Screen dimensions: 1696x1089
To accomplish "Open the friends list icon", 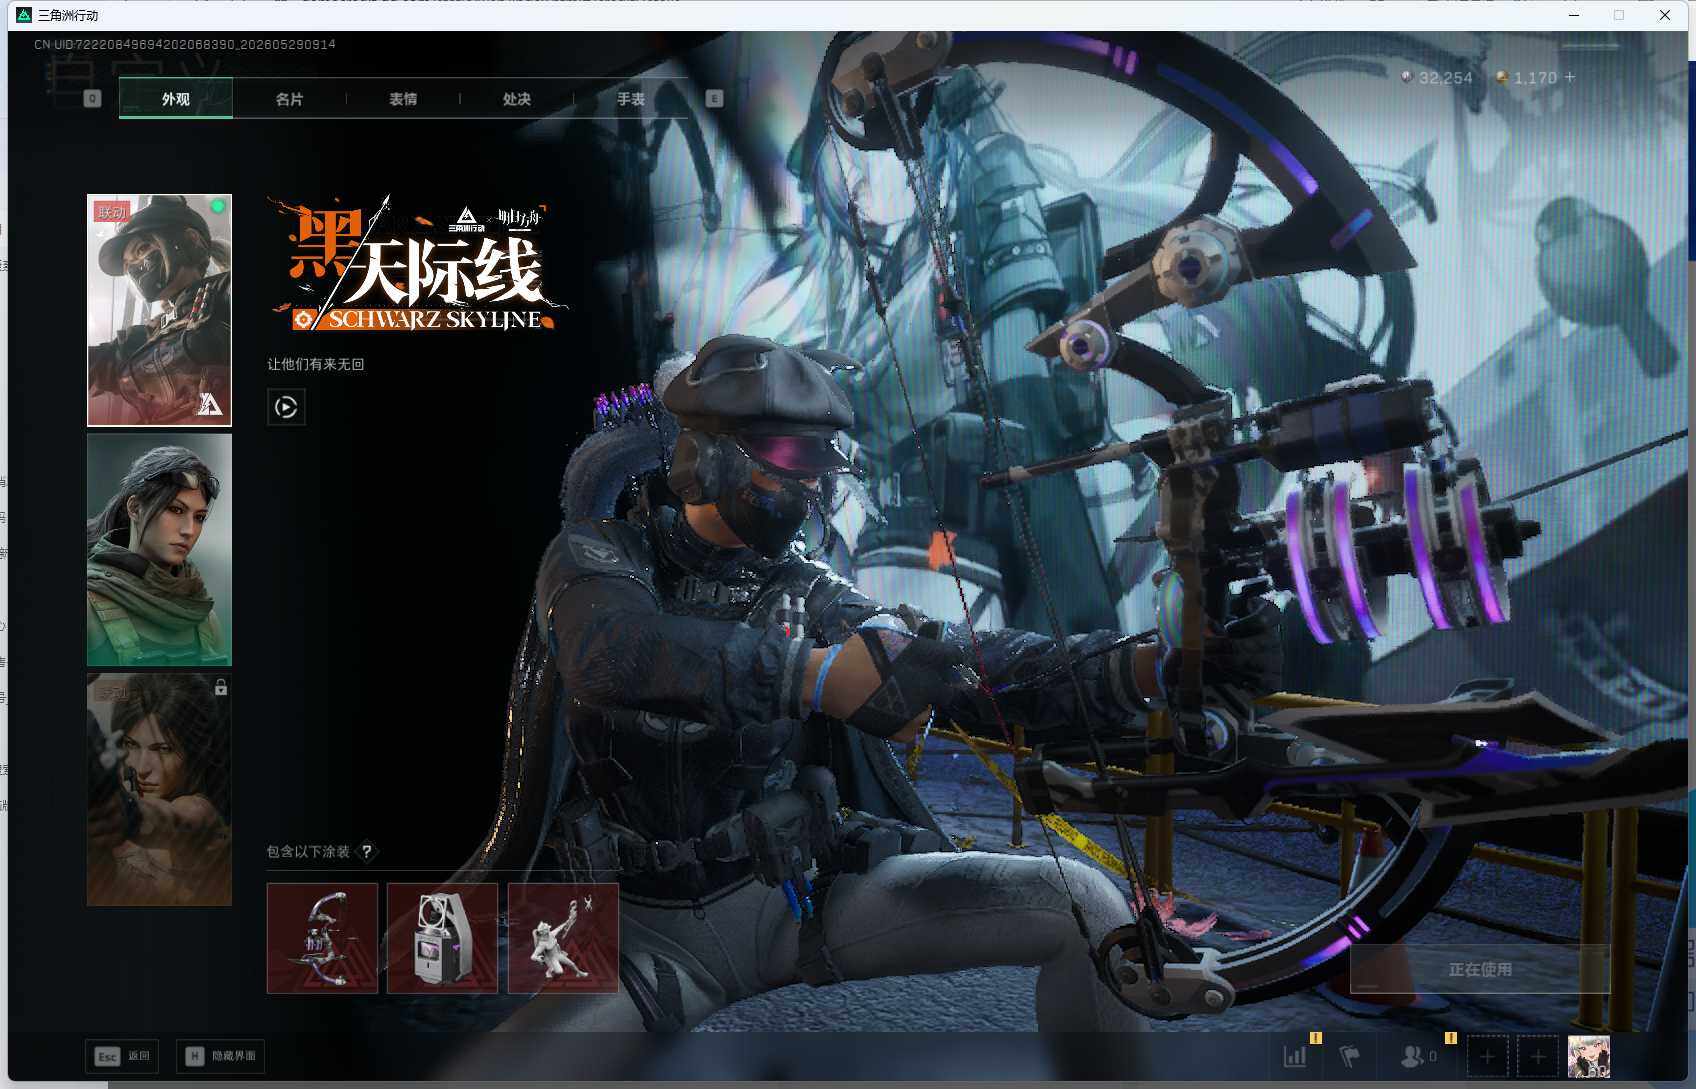I will click(1419, 1056).
